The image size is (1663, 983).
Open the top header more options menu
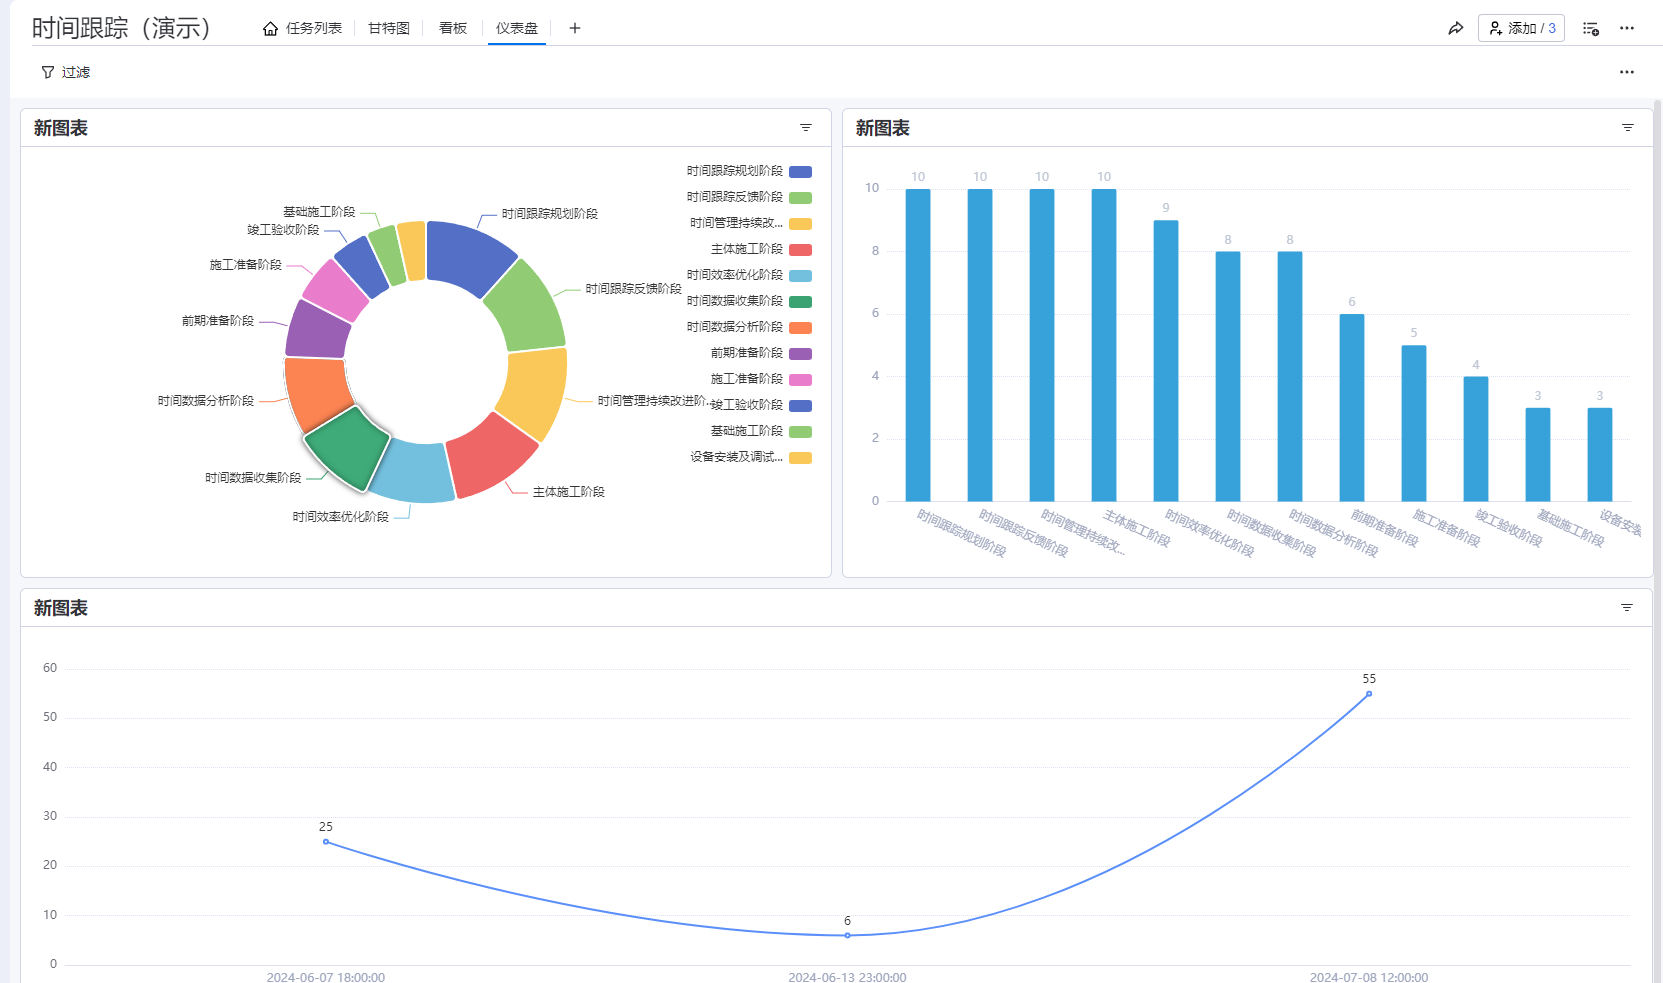pyautogui.click(x=1627, y=28)
